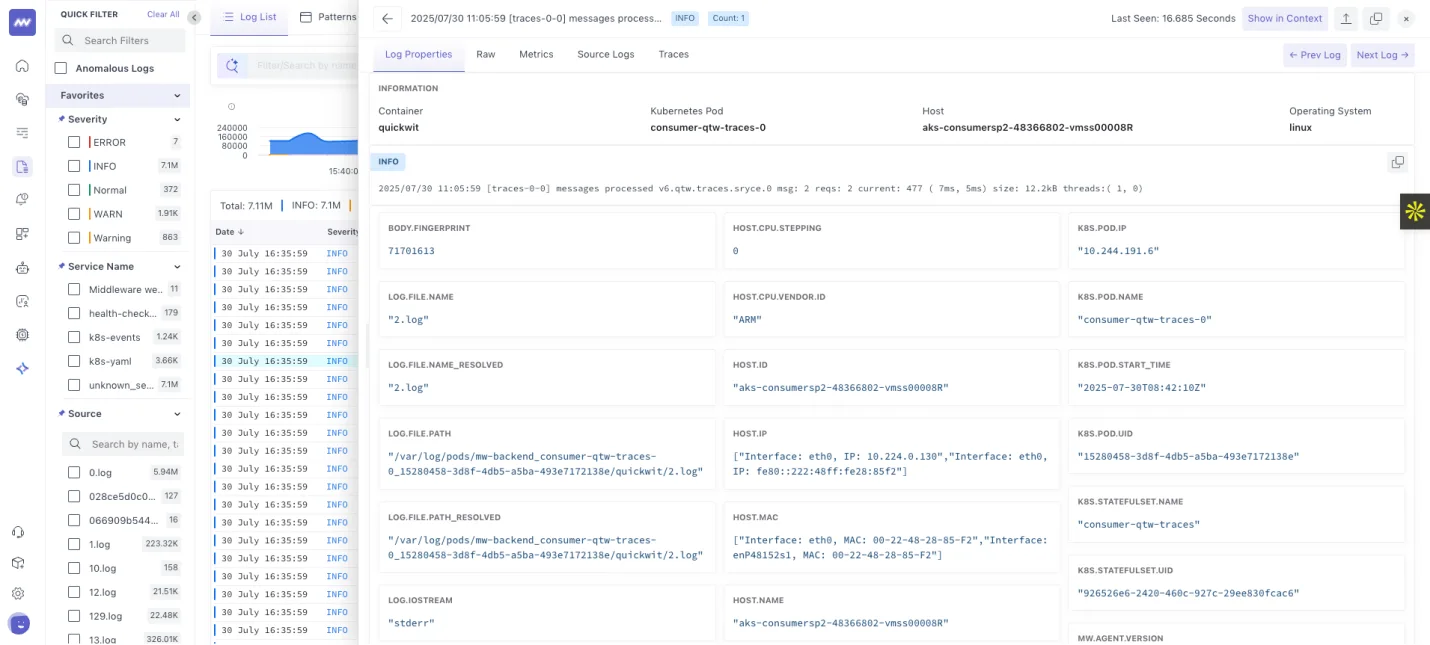Copy log via header copy icon
Viewport: 1430px width, 645px height.
pos(1376,18)
